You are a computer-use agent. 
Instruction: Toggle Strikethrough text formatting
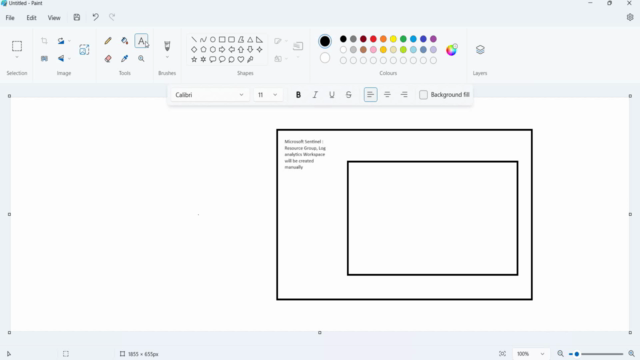click(349, 95)
